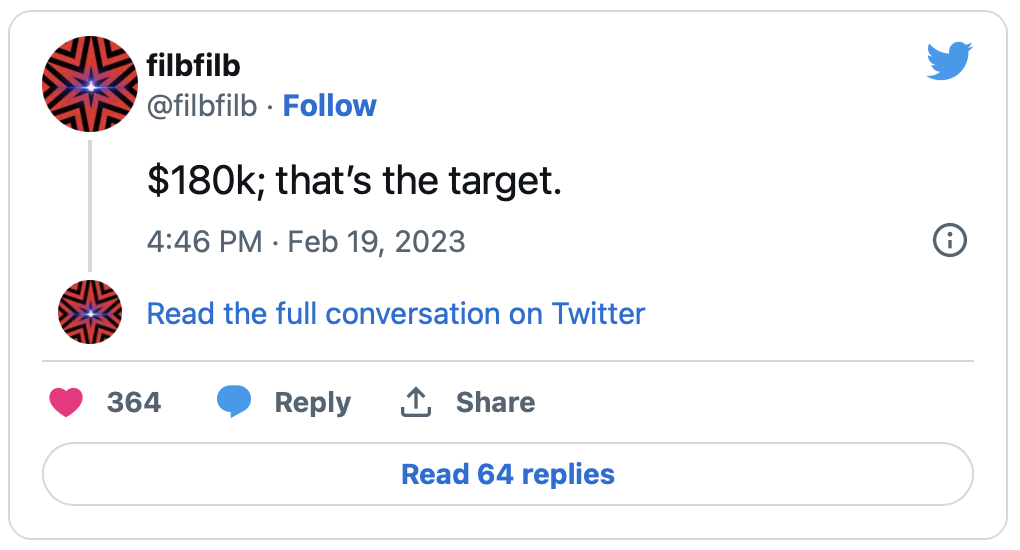Click the 364 likes count
Image resolution: width=1020 pixels, height=550 pixels.
coord(134,402)
